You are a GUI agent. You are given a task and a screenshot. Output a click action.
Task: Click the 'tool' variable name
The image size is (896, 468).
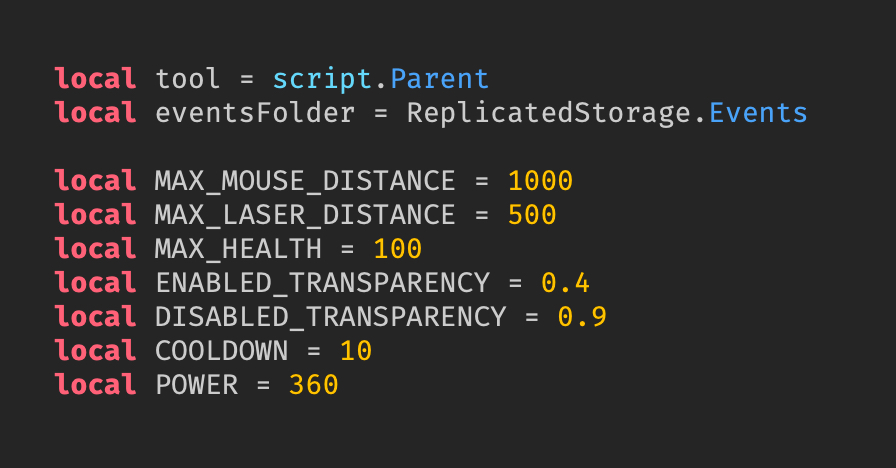tap(188, 79)
